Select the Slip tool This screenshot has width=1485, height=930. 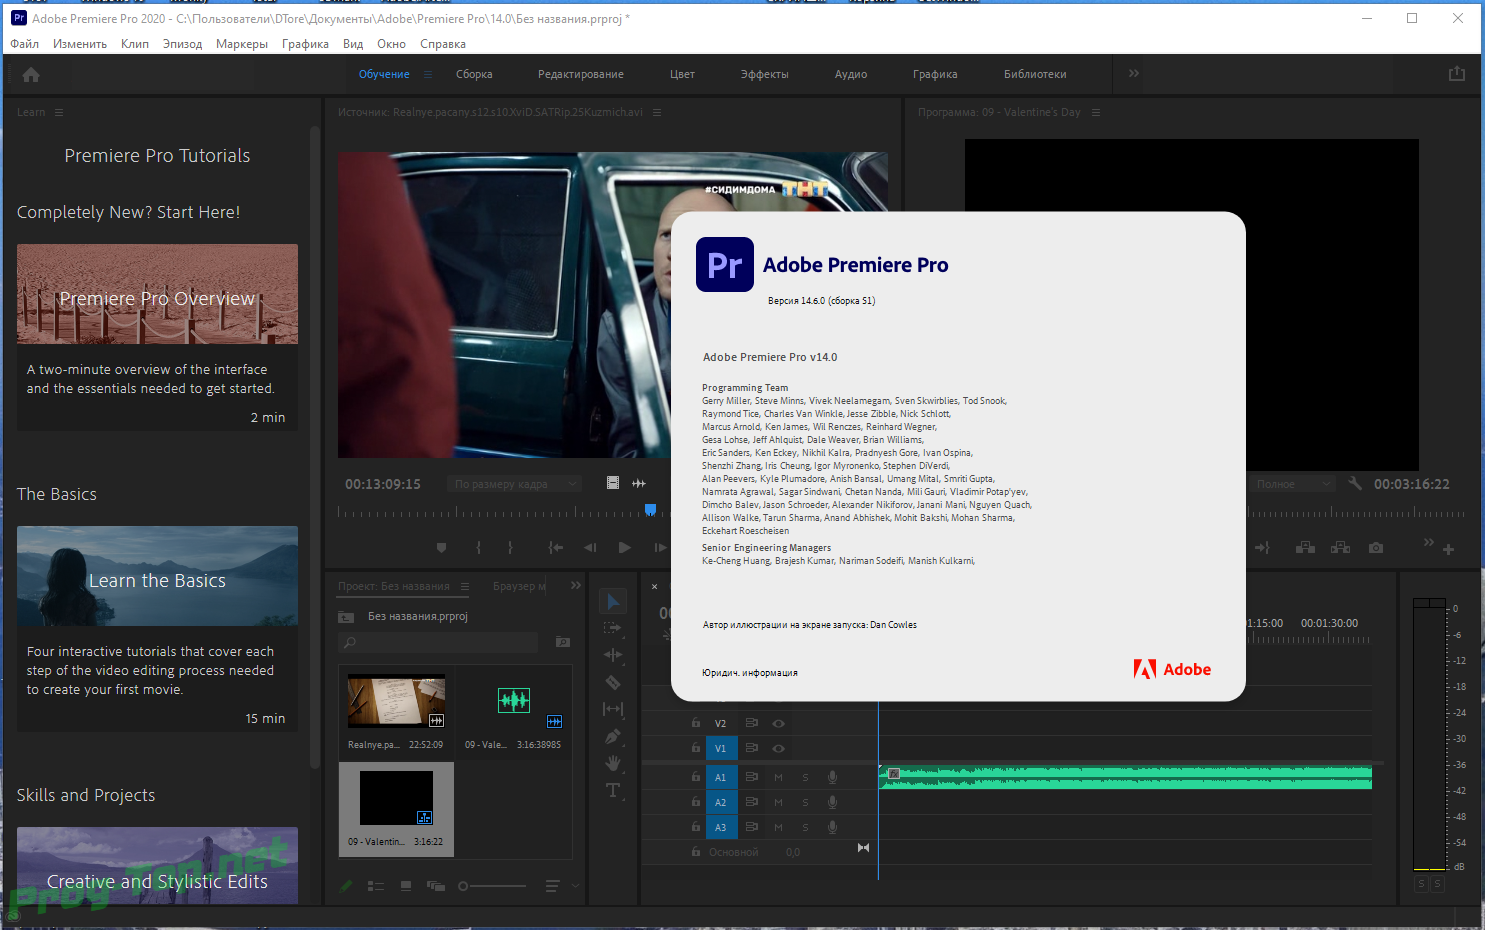pyautogui.click(x=613, y=709)
